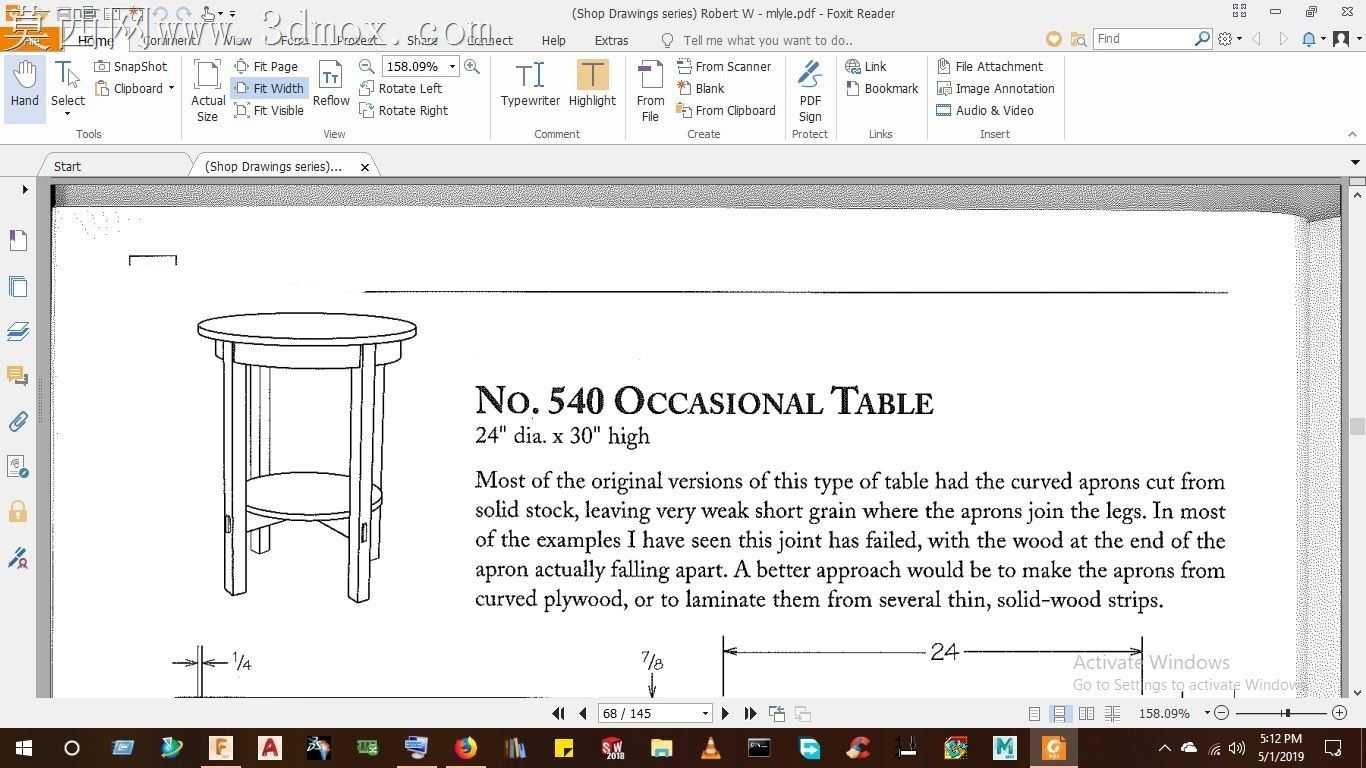
Task: Open Reflow view
Action: [x=331, y=84]
